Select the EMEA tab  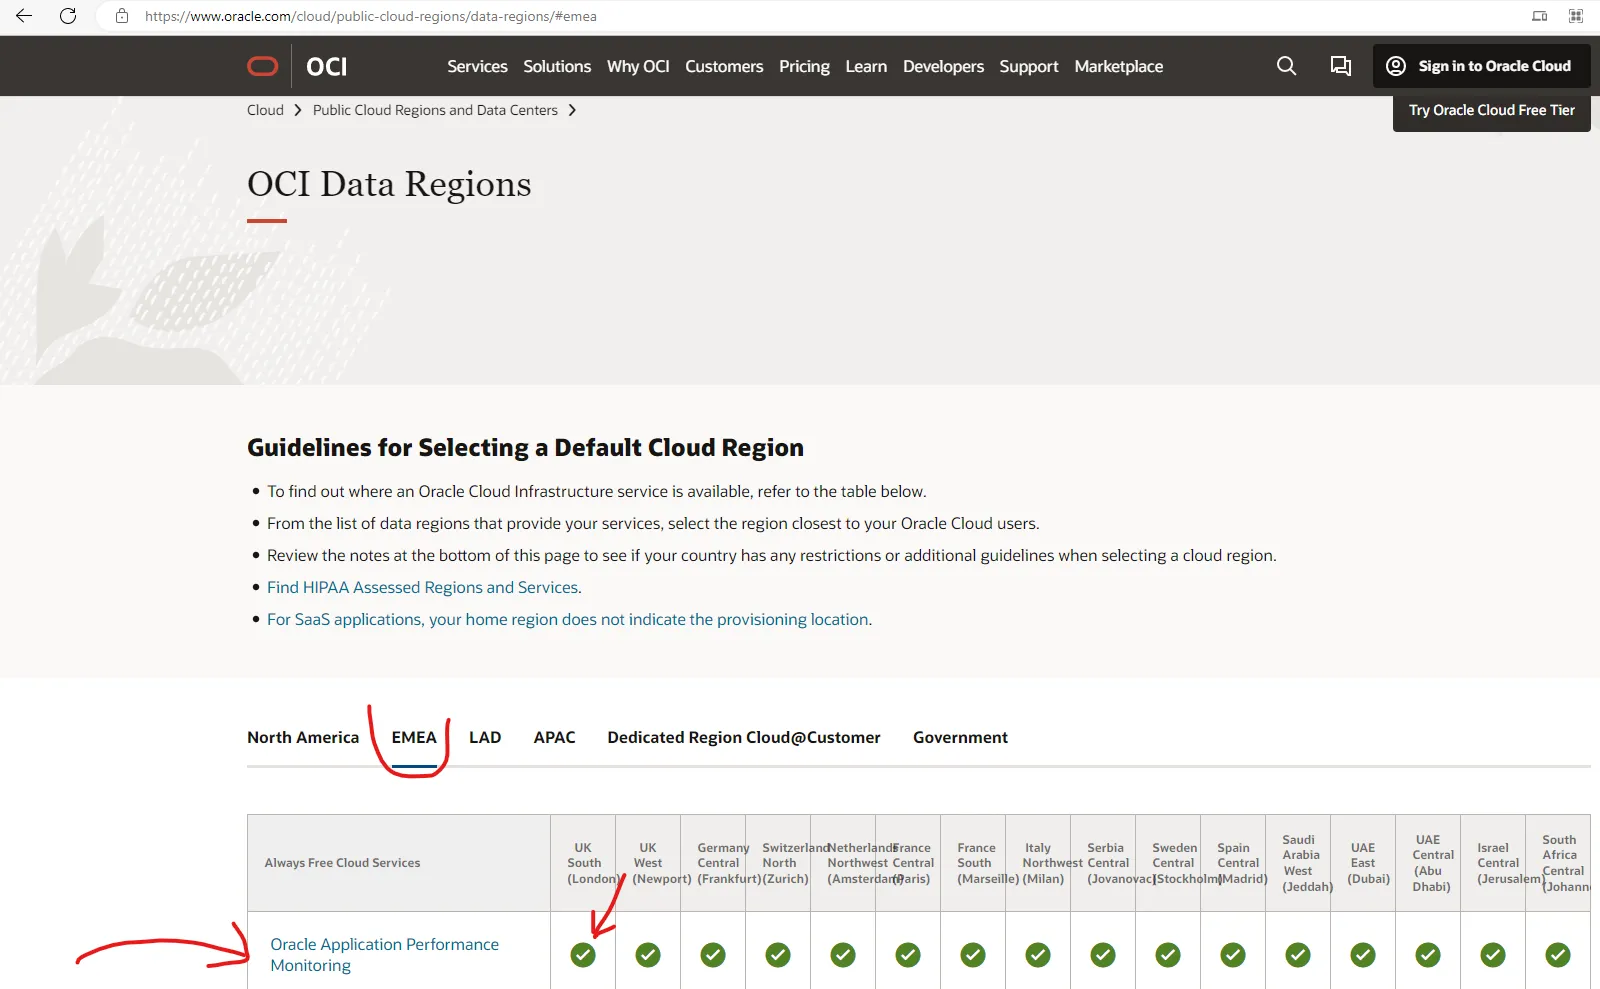tap(414, 737)
